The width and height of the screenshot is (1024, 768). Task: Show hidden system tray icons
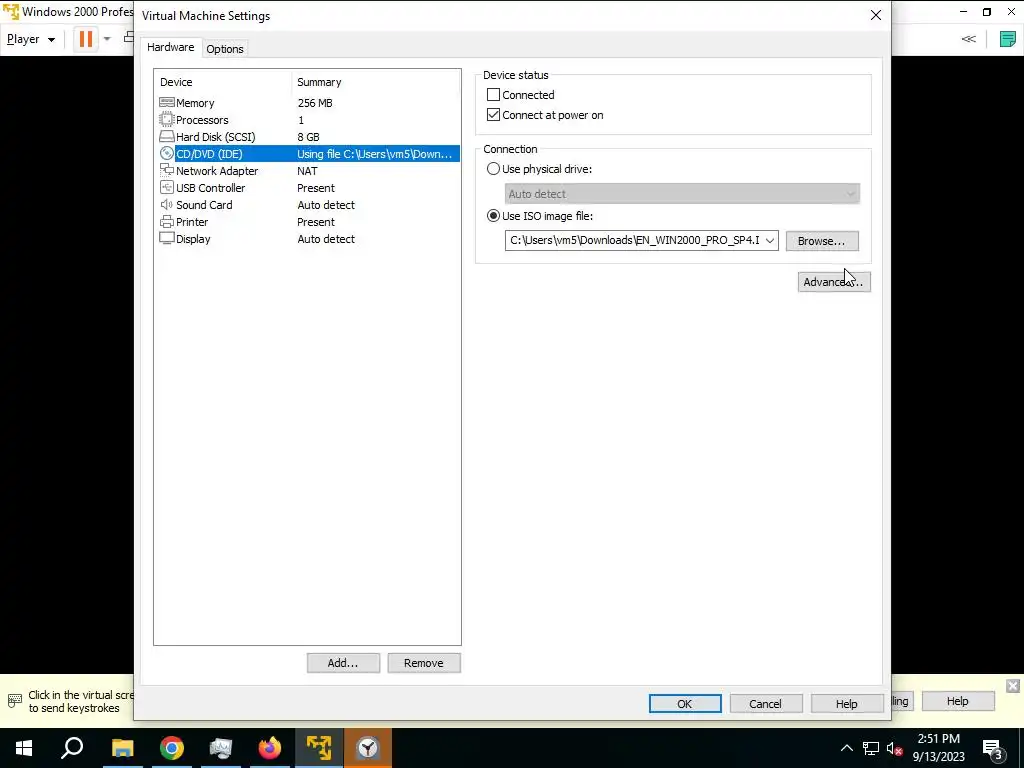pos(846,748)
